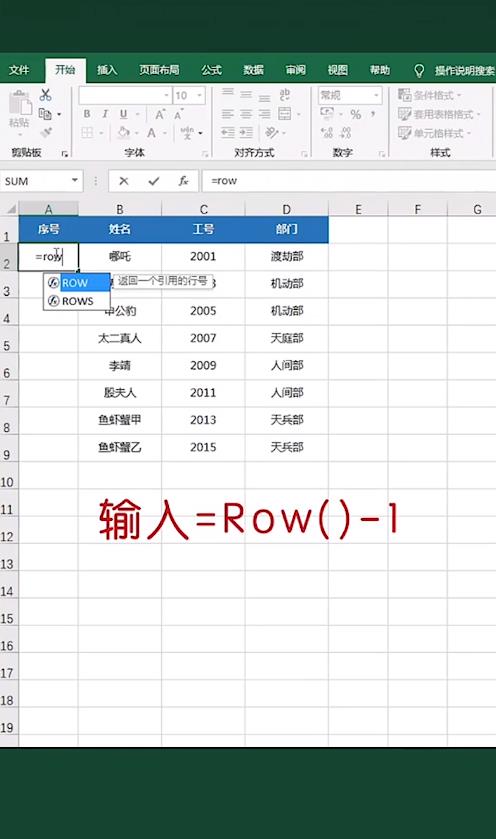The image size is (496, 839).
Task: Toggle Underline formatting
Action: point(124,114)
